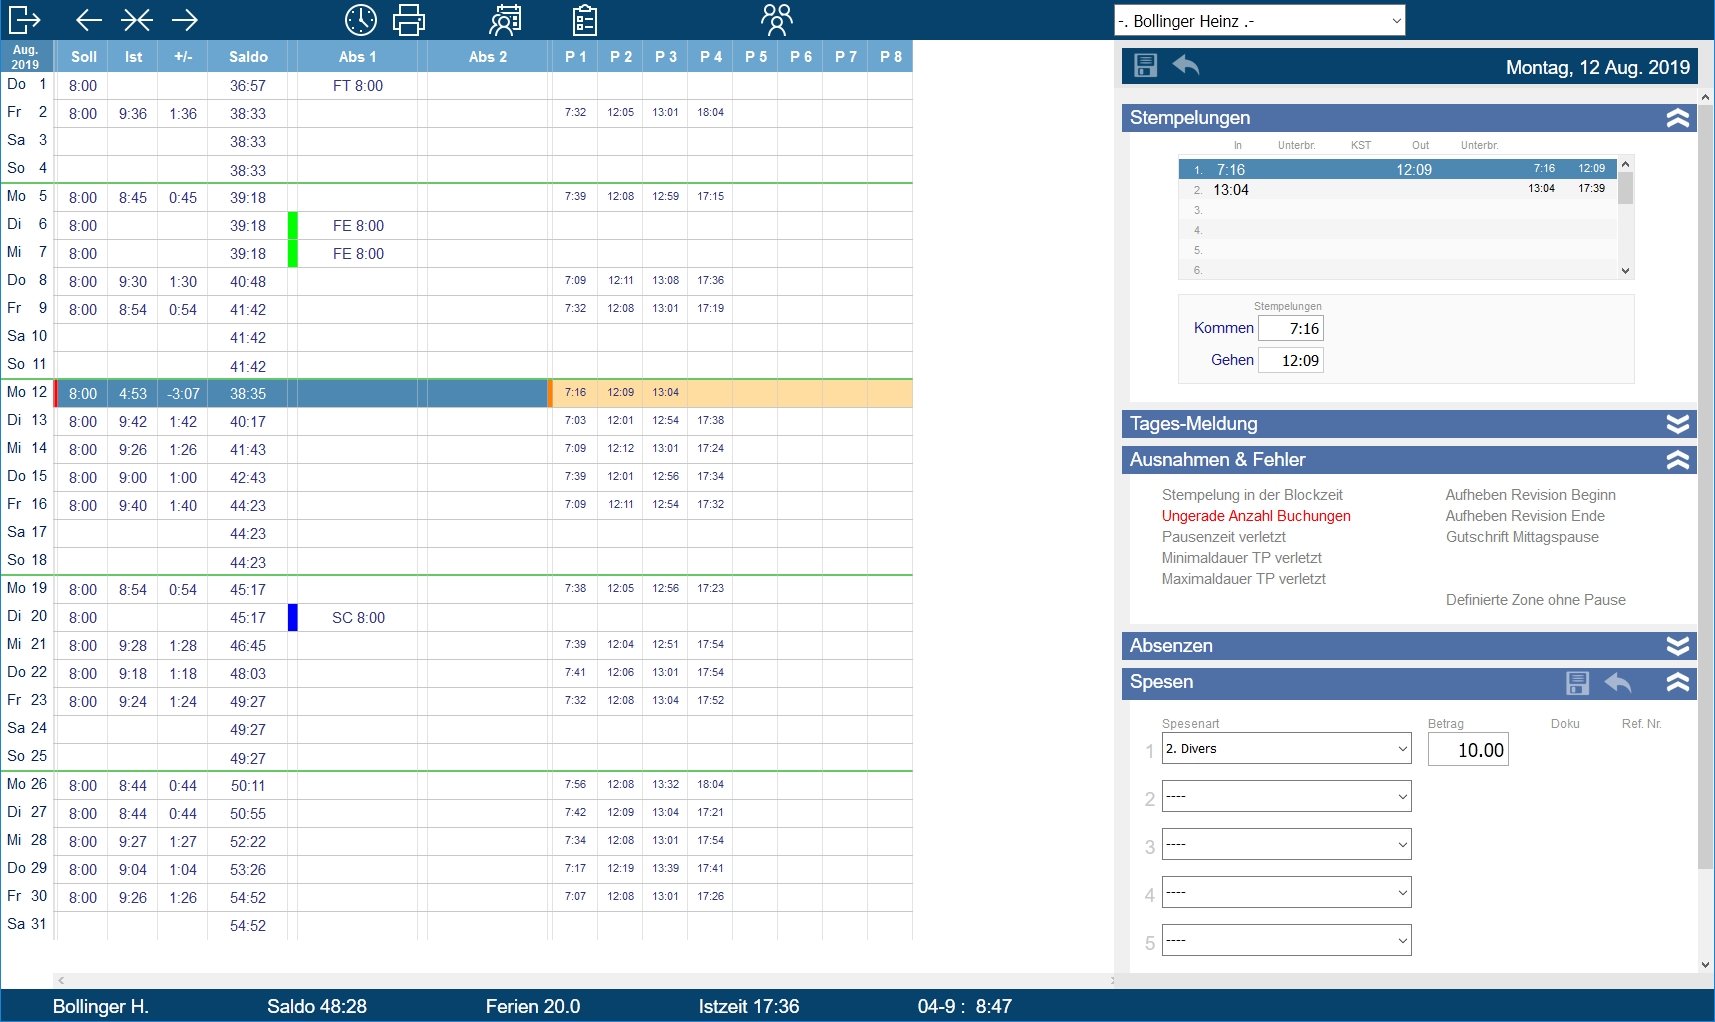Click the printer icon
Image resolution: width=1715 pixels, height=1022 pixels.
click(409, 20)
